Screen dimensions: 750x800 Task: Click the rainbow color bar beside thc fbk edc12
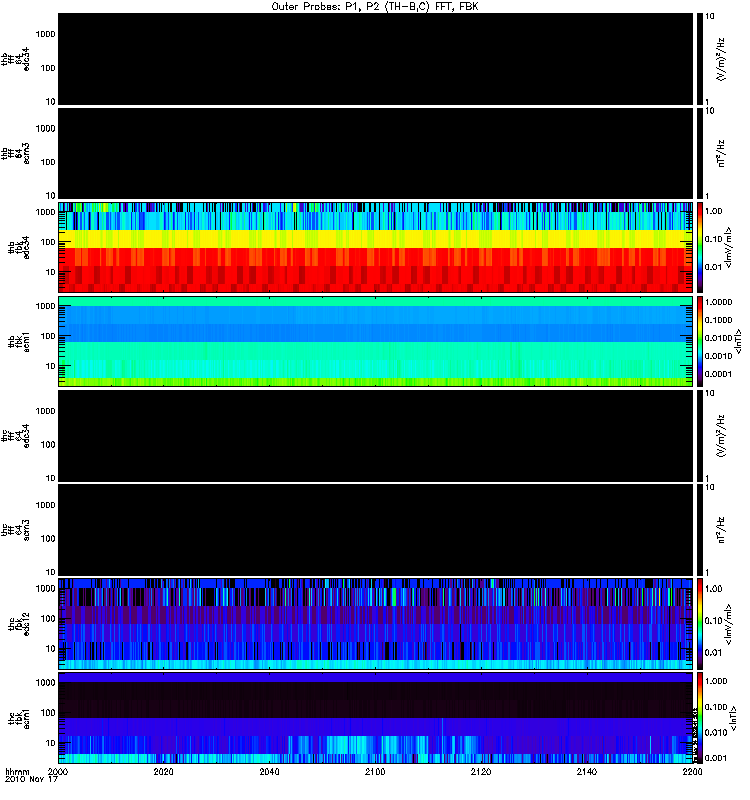point(700,623)
